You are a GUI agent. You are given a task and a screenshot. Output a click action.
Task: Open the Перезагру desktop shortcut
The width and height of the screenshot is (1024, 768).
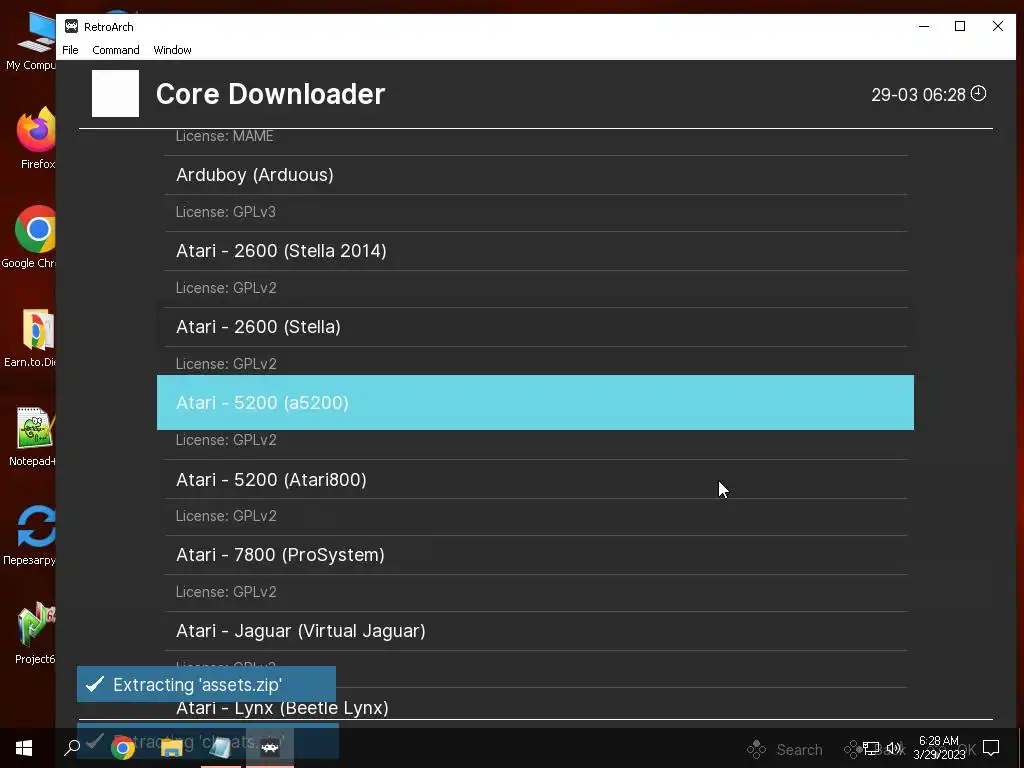31,536
